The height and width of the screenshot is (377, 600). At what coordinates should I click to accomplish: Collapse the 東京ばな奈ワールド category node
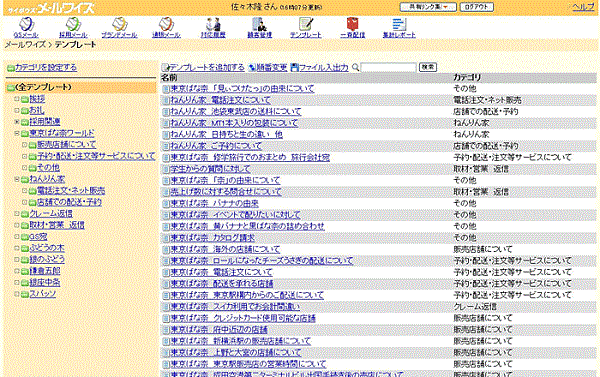pyautogui.click(x=17, y=133)
